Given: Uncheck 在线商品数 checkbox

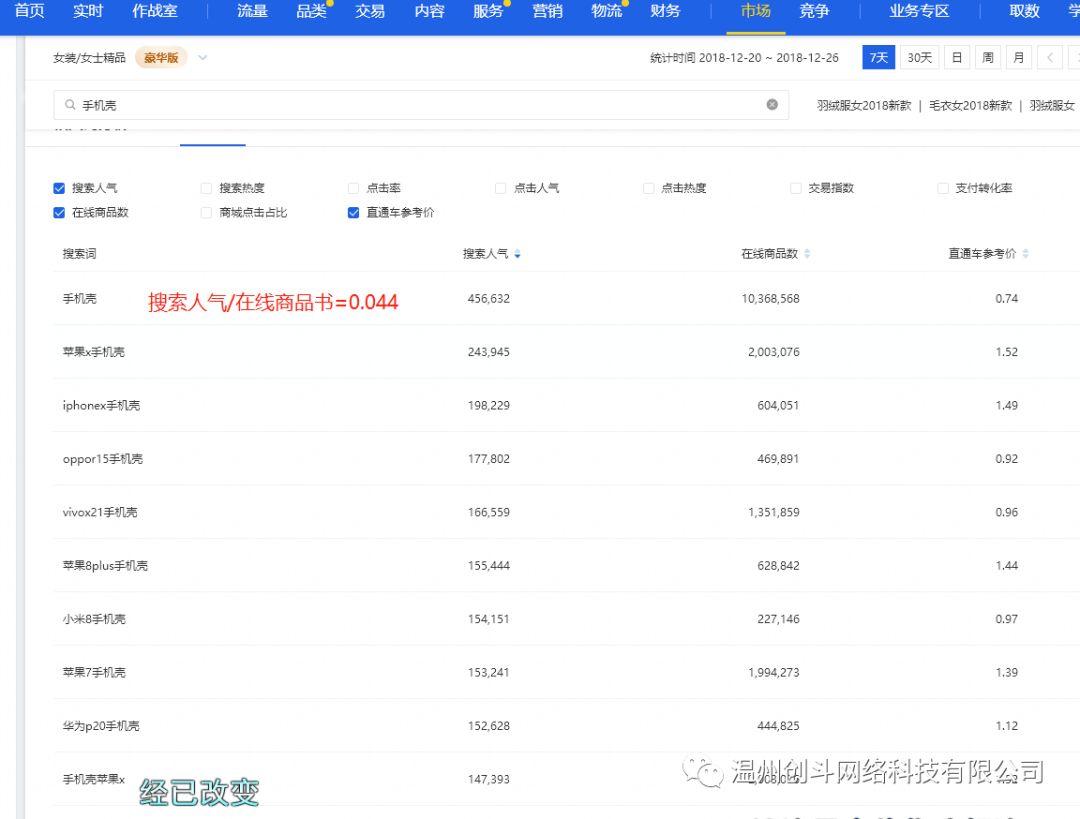Looking at the screenshot, I should (x=59, y=212).
